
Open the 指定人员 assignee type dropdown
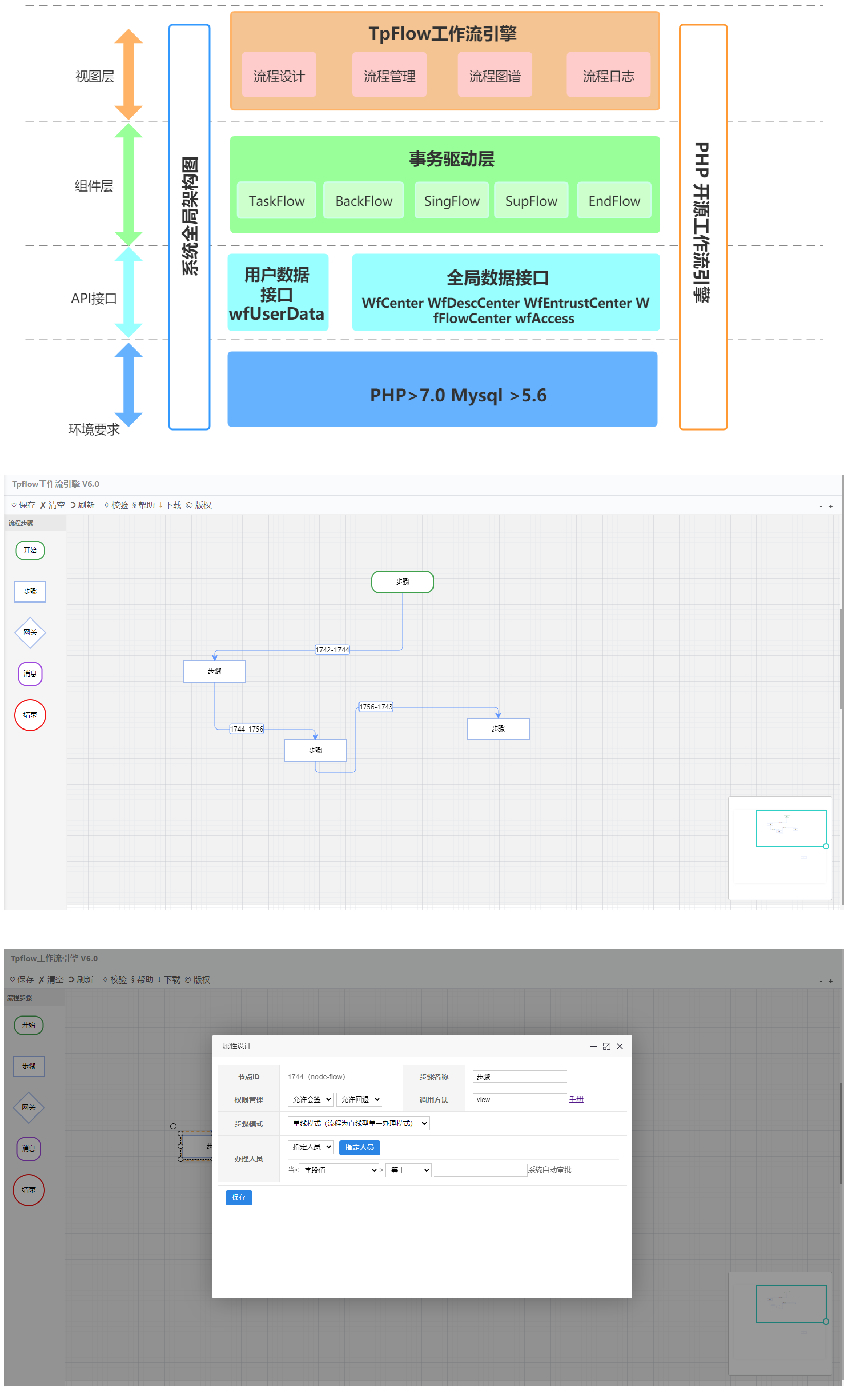point(309,1148)
